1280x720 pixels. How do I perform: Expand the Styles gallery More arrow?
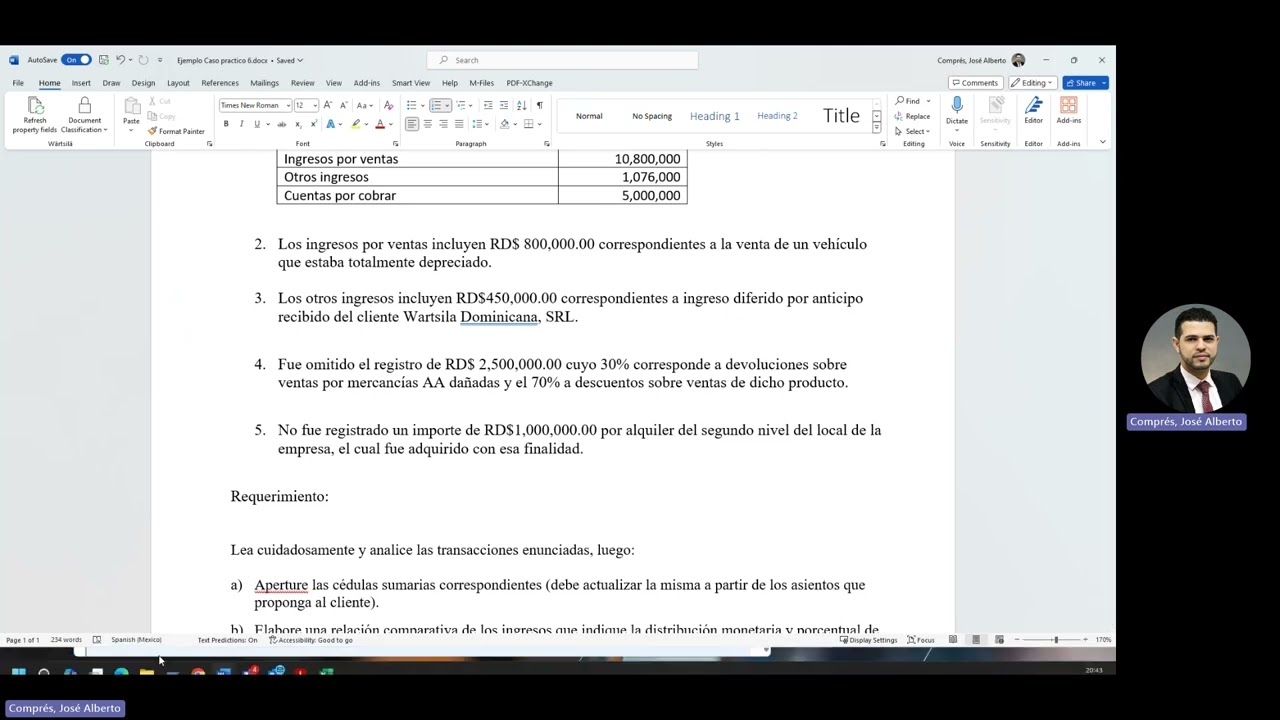(x=877, y=129)
